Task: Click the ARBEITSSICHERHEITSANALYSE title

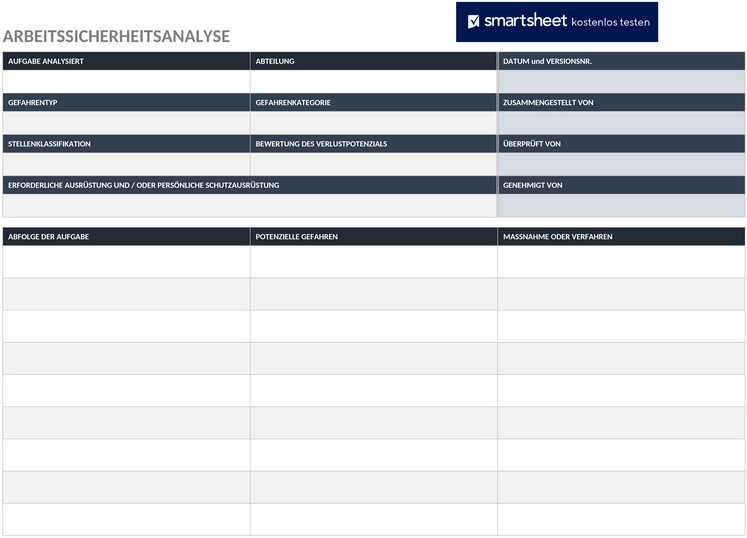Action: pos(116,36)
